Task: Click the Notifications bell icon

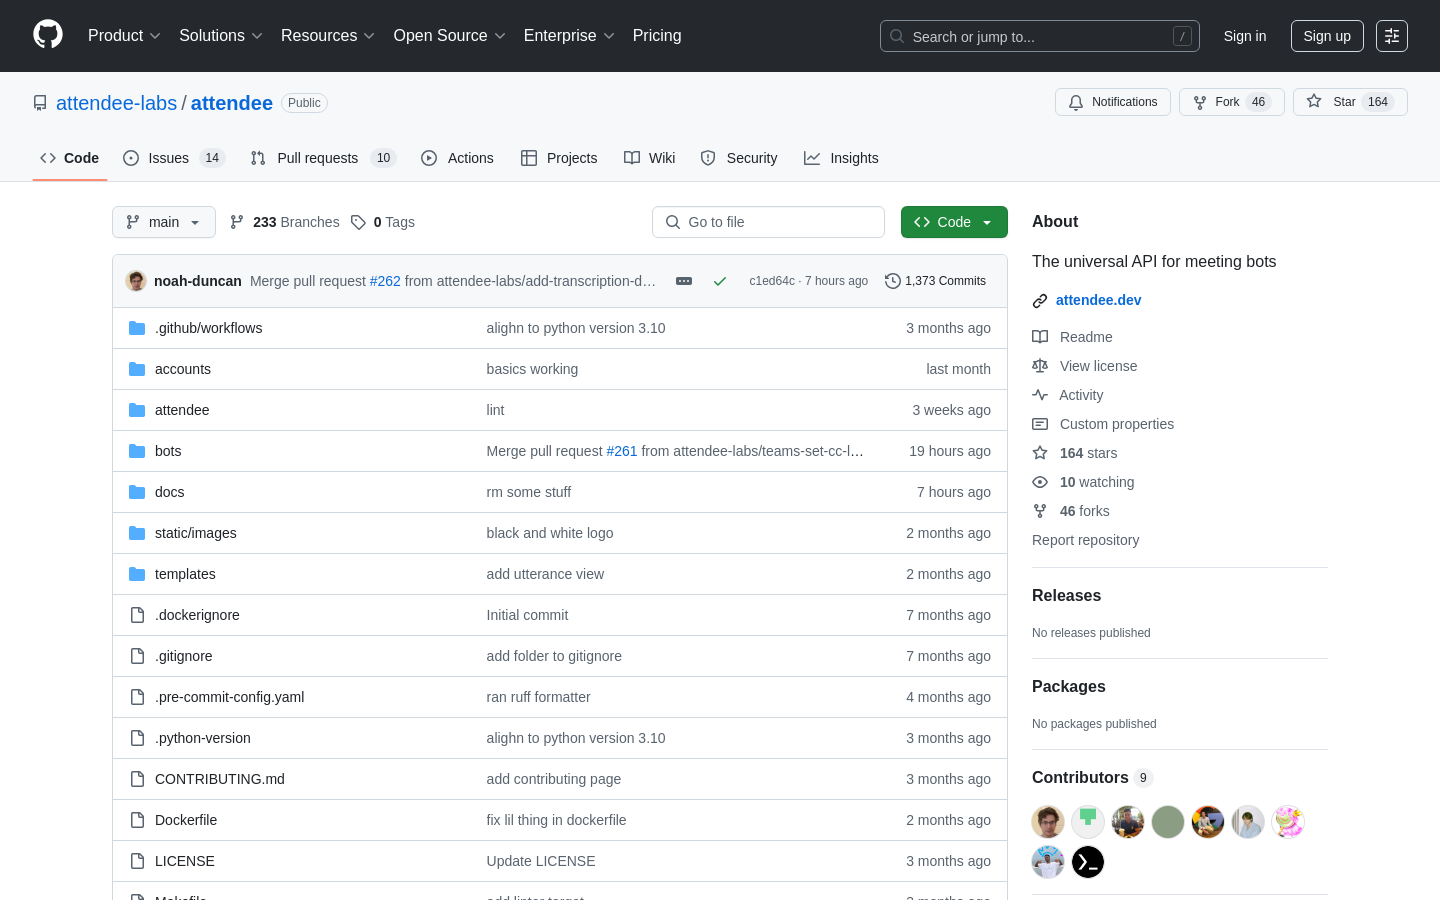Action: coord(1076,102)
